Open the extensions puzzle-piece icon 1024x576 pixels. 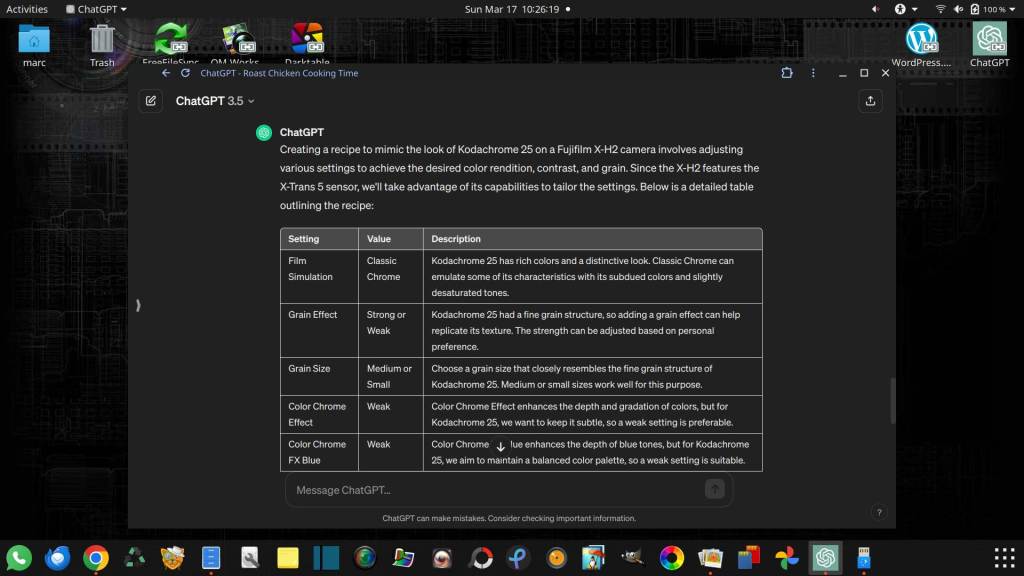(787, 73)
